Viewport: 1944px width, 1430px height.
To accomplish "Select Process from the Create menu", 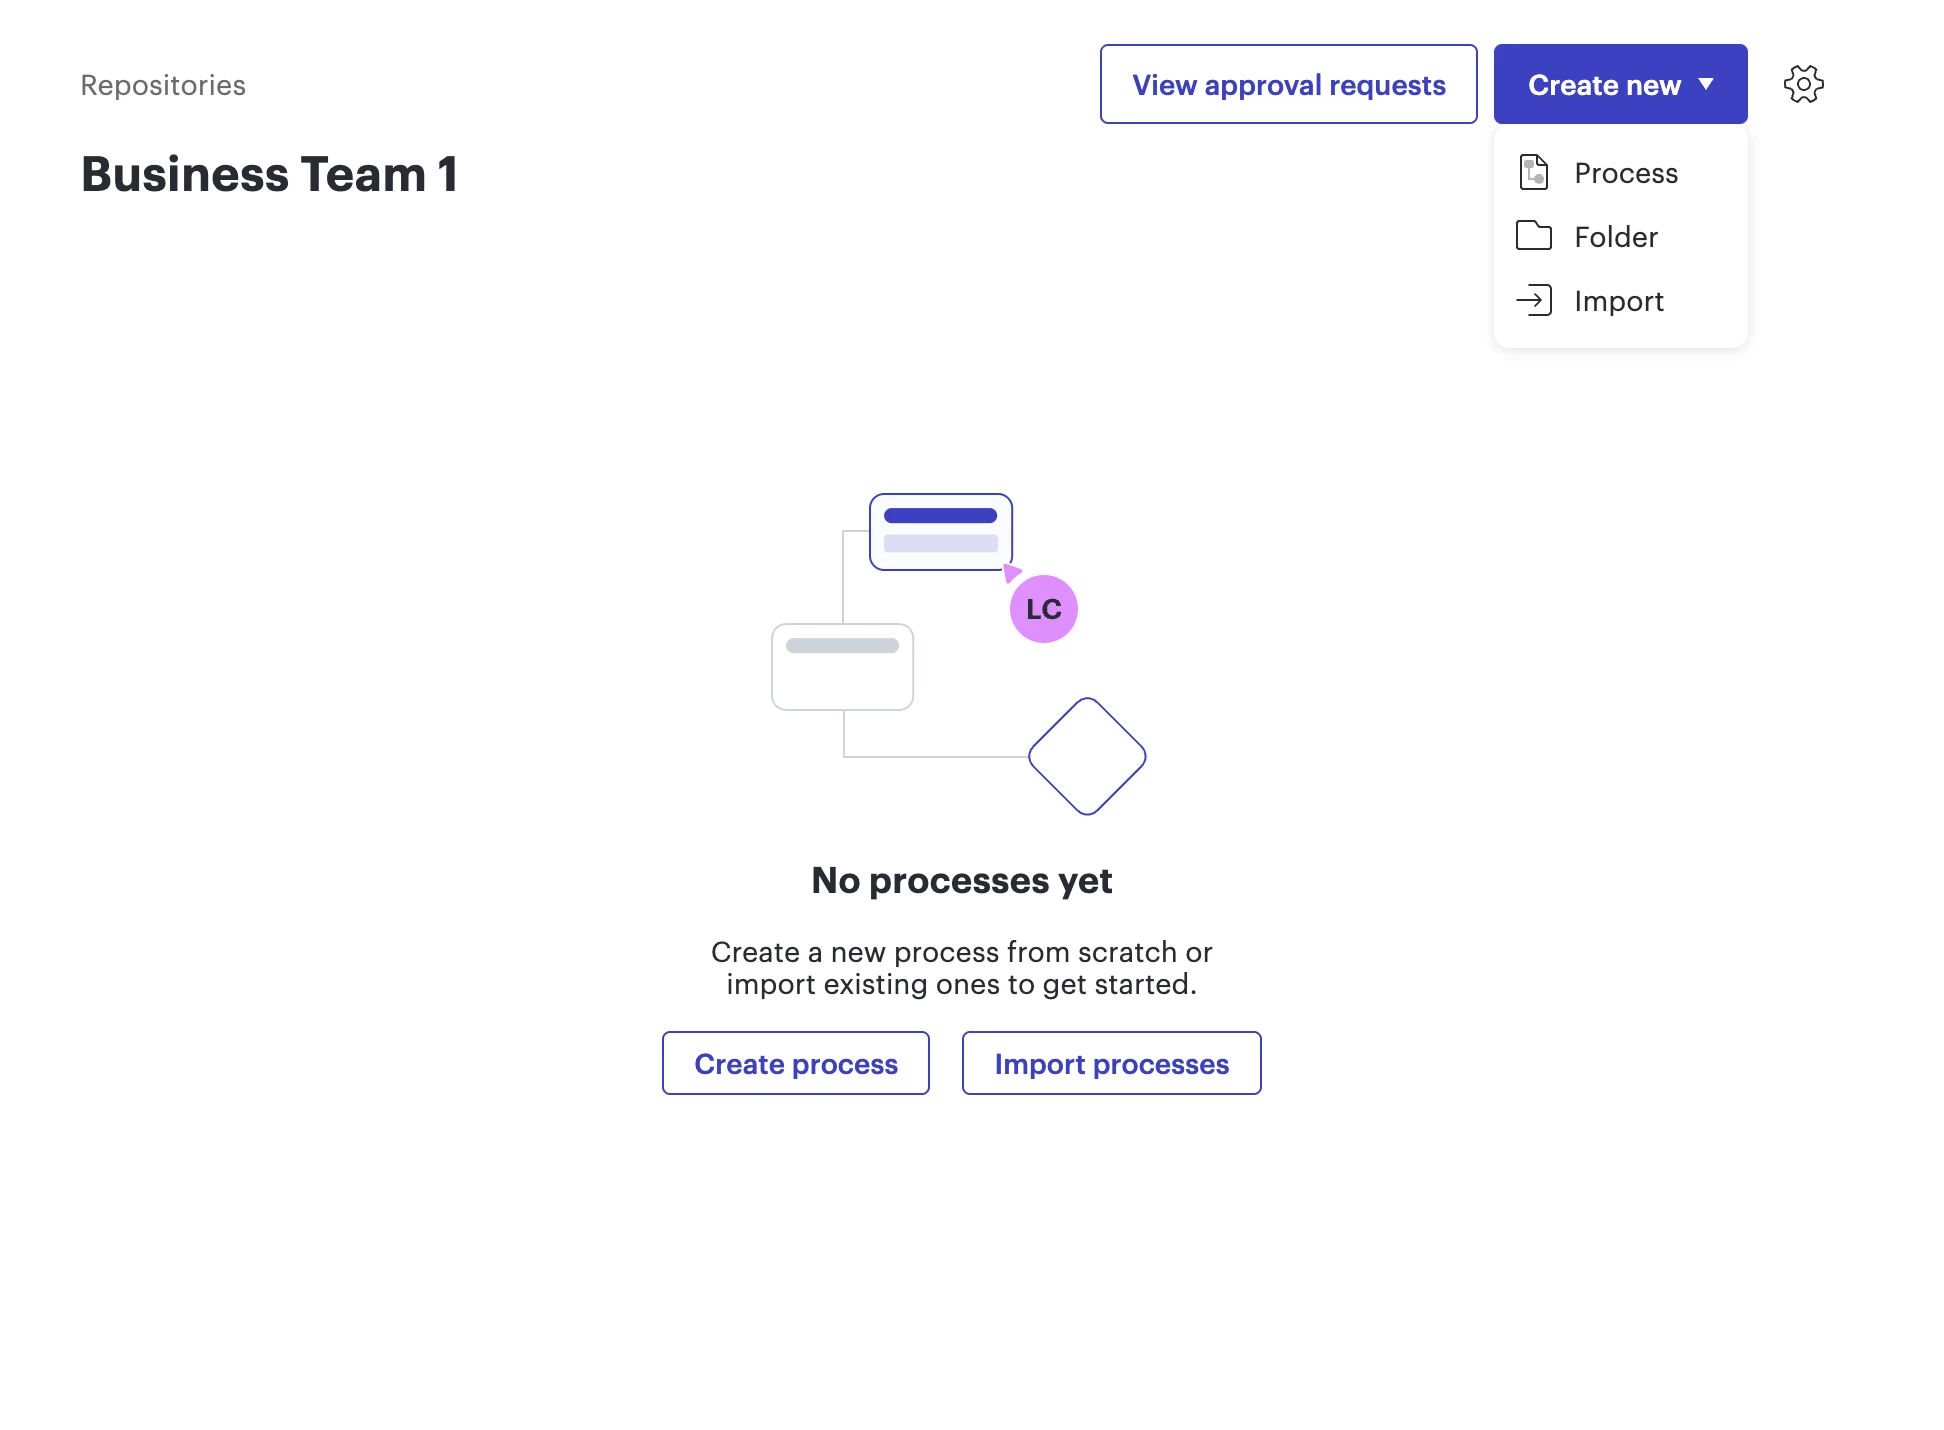I will (1625, 173).
